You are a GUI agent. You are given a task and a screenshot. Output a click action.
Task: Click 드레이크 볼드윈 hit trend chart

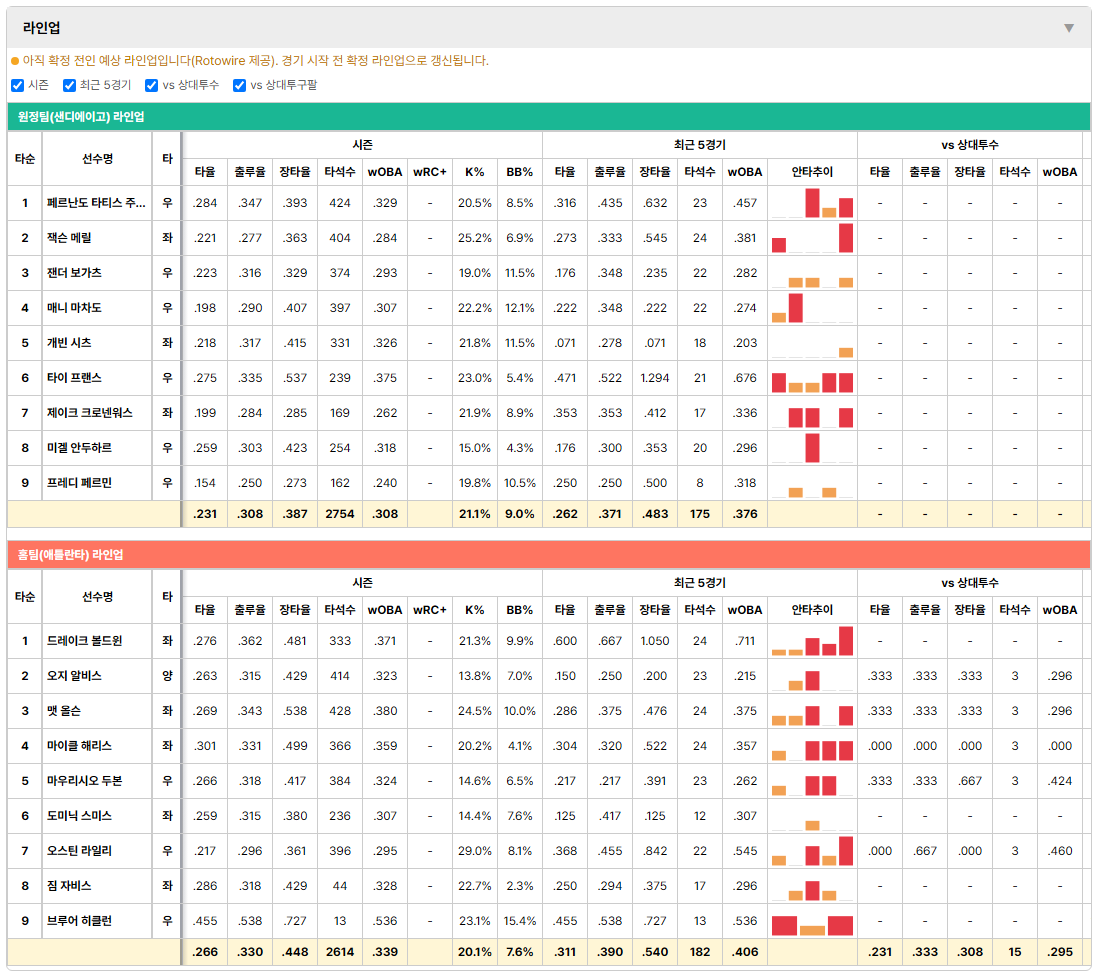(812, 641)
